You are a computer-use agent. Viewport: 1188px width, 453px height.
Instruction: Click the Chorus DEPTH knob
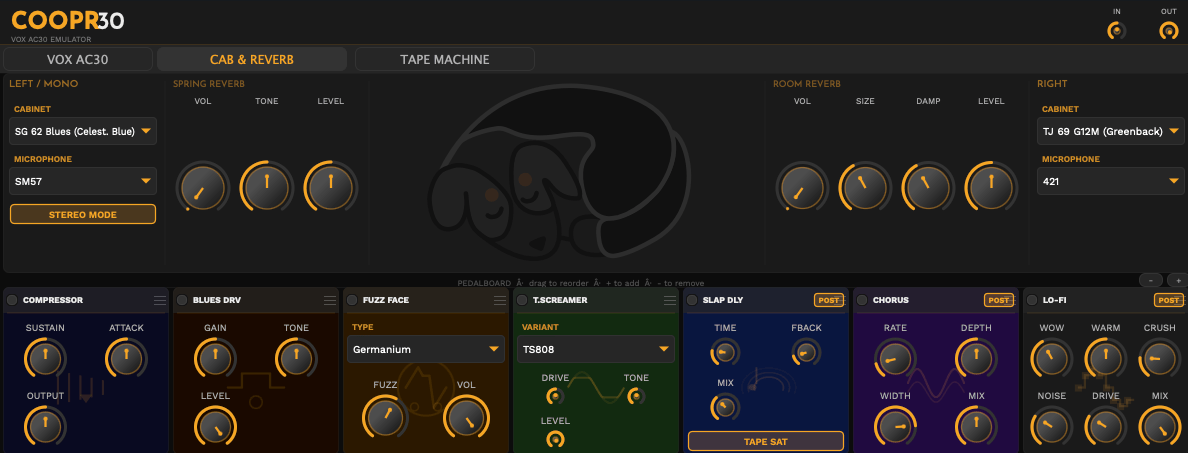(976, 359)
